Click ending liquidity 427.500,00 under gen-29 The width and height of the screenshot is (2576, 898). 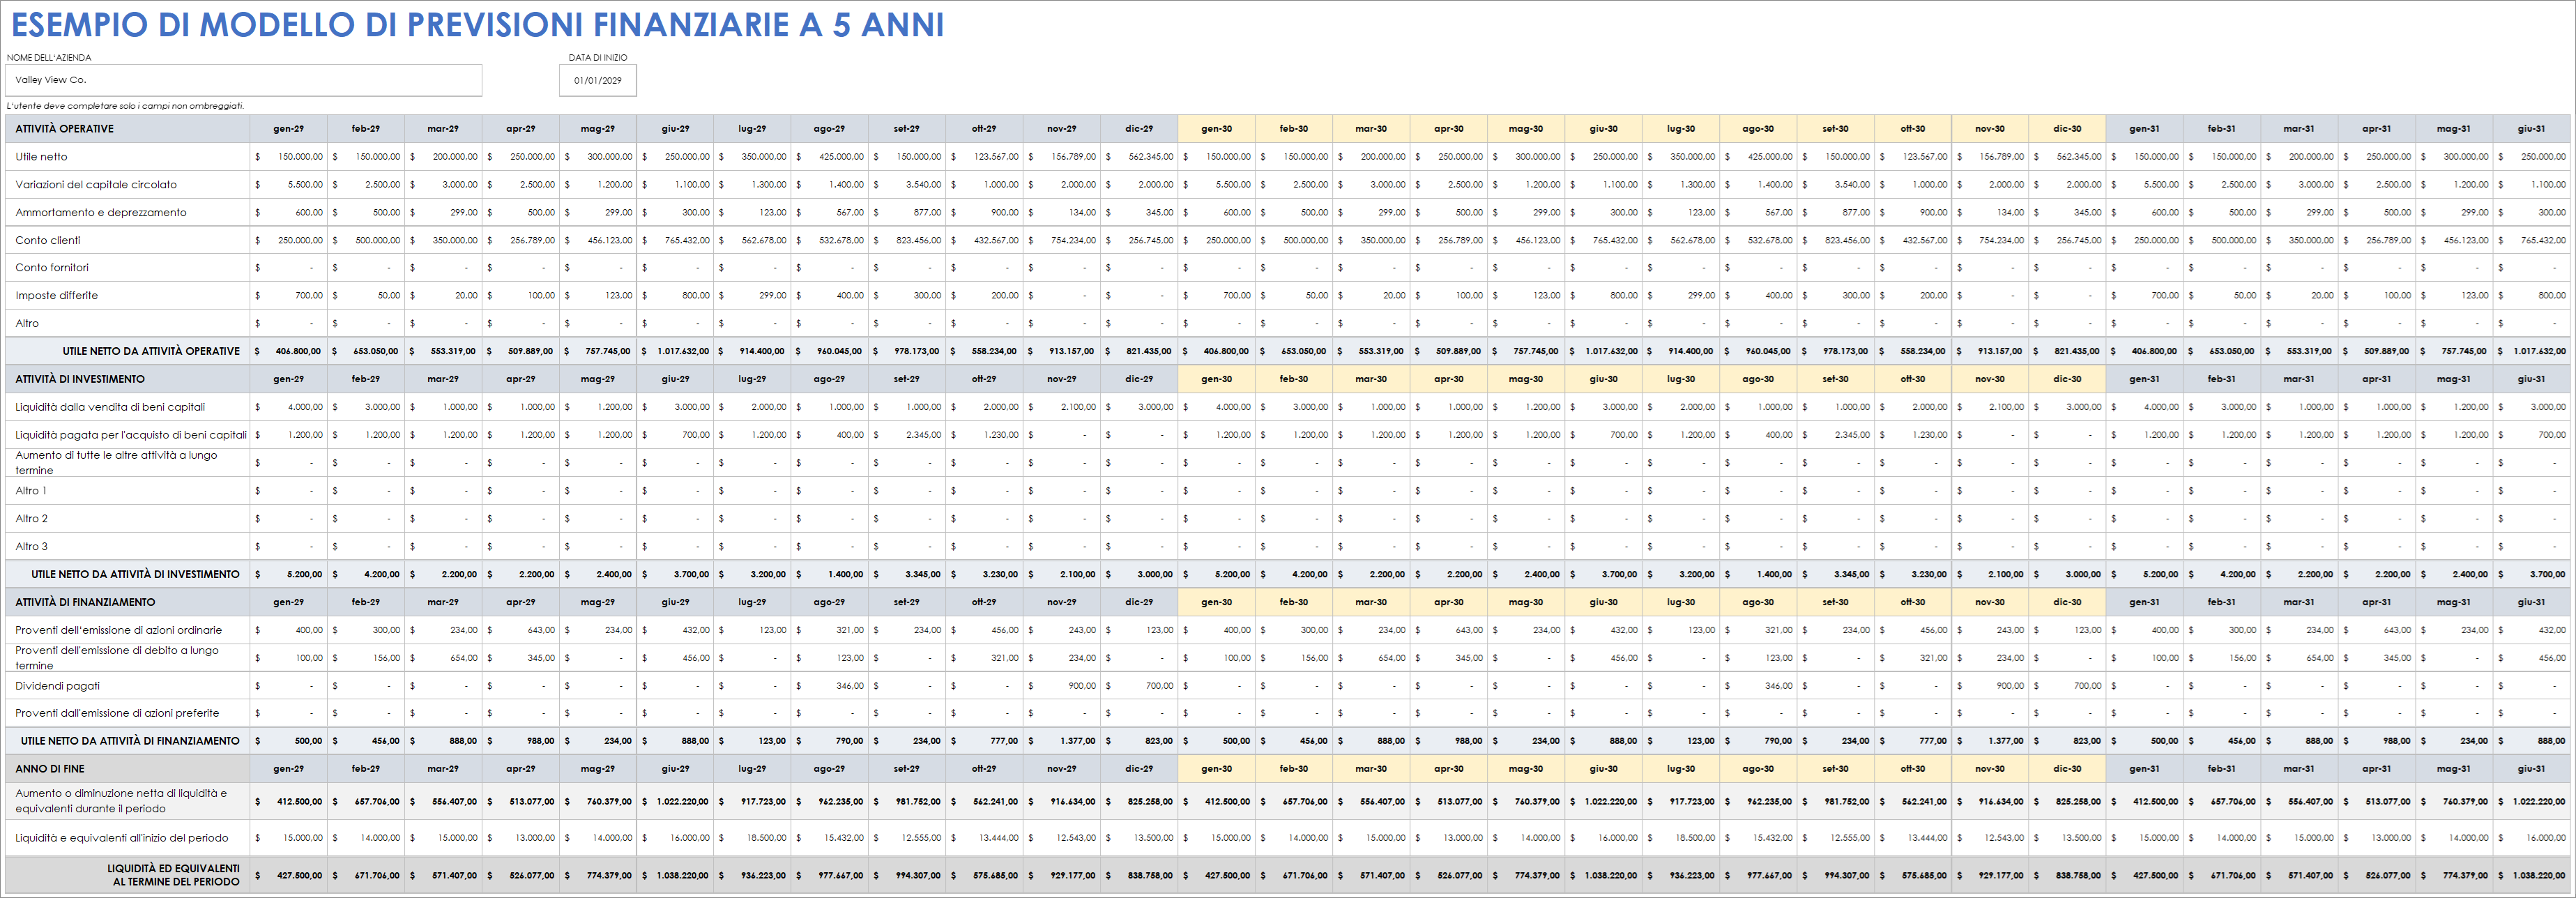[x=289, y=875]
